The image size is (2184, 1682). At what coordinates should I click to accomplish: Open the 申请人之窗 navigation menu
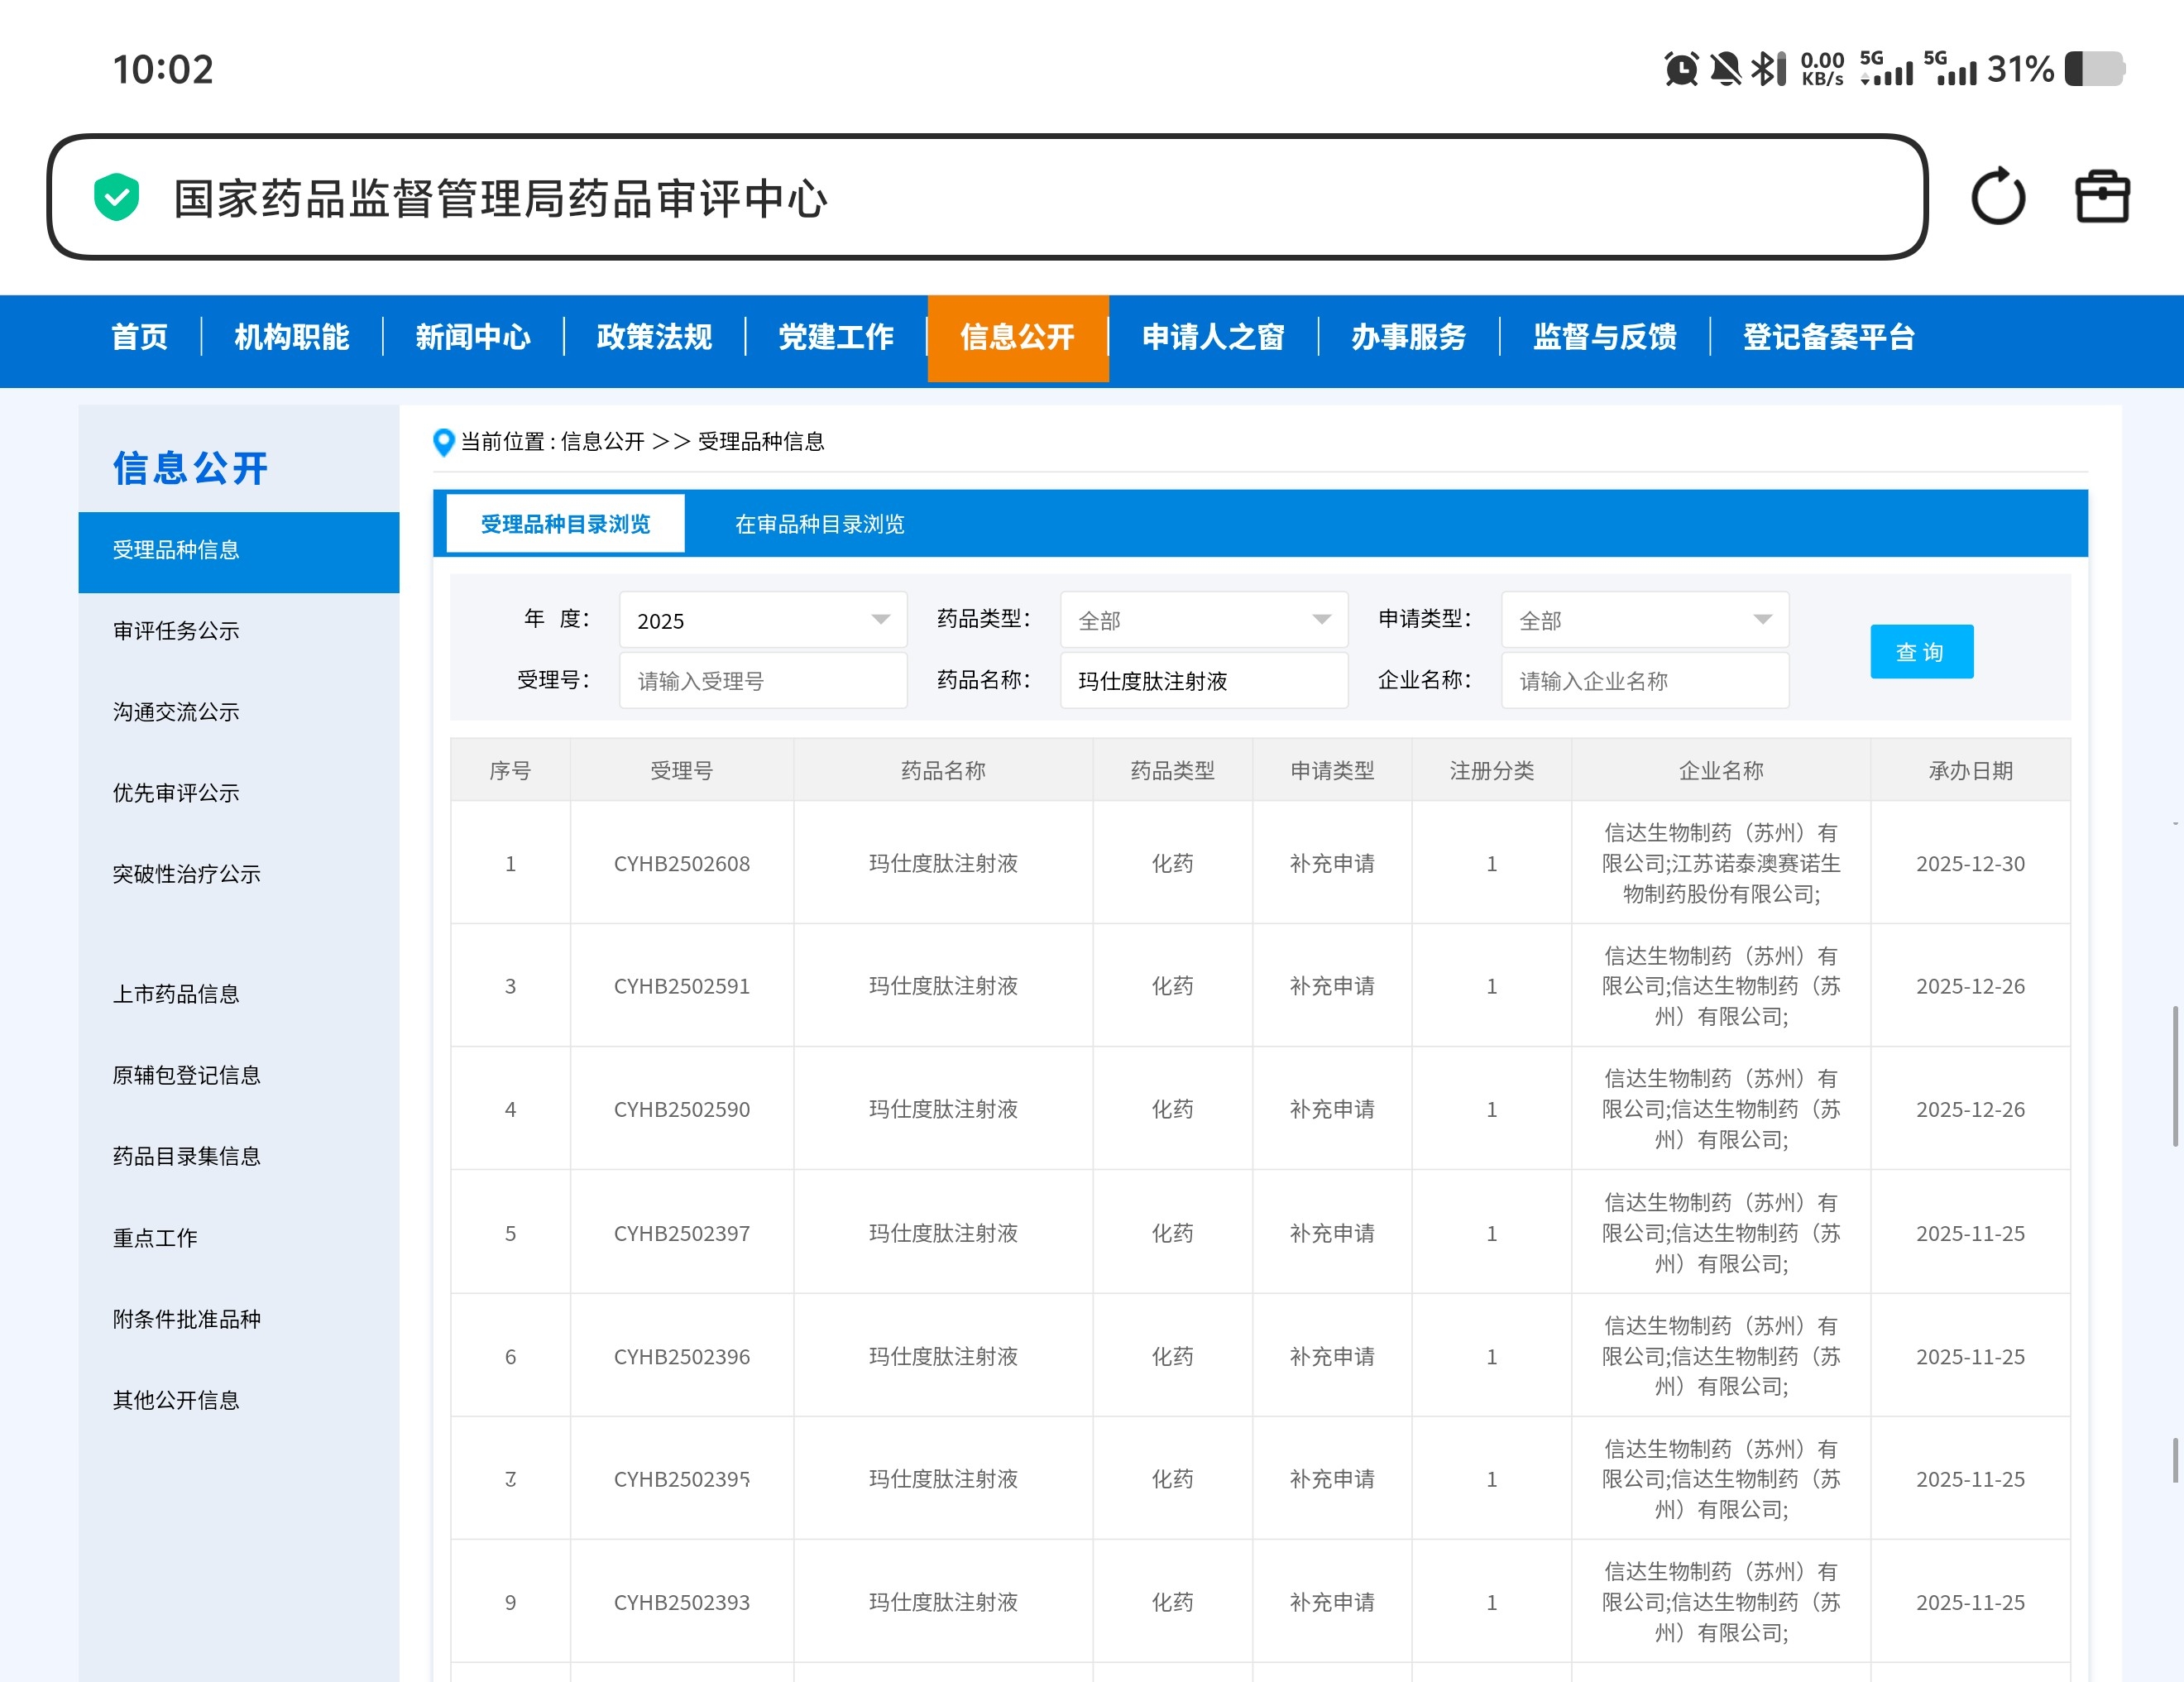[x=1213, y=338]
